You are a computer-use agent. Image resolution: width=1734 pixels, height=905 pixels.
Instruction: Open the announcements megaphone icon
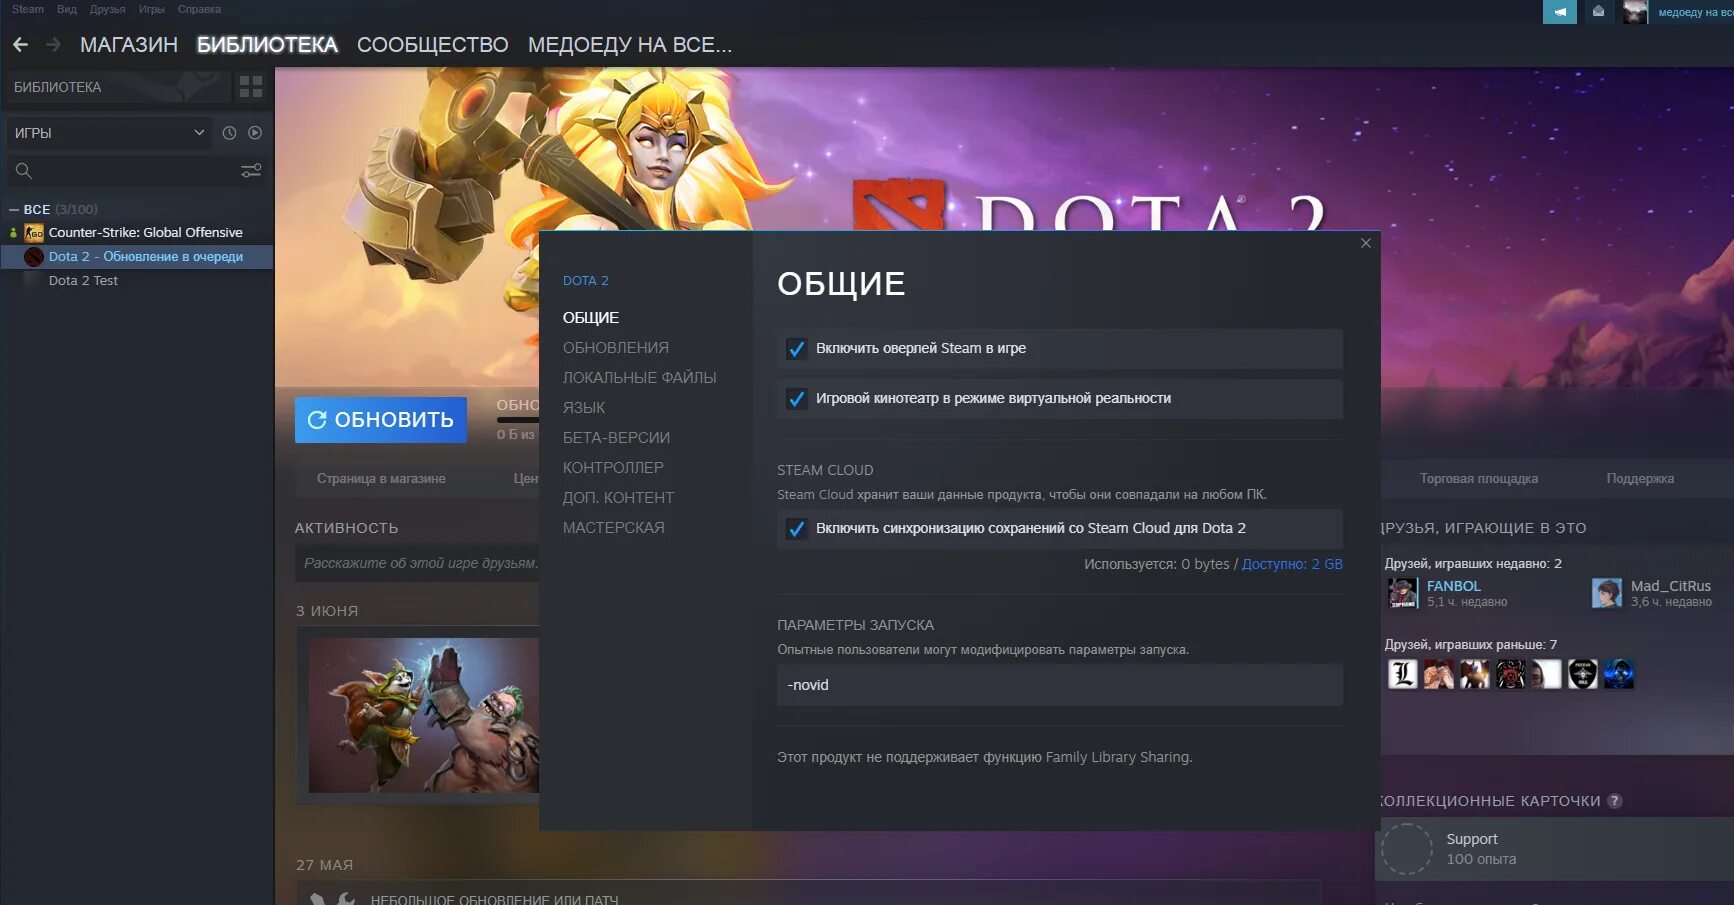click(1560, 12)
